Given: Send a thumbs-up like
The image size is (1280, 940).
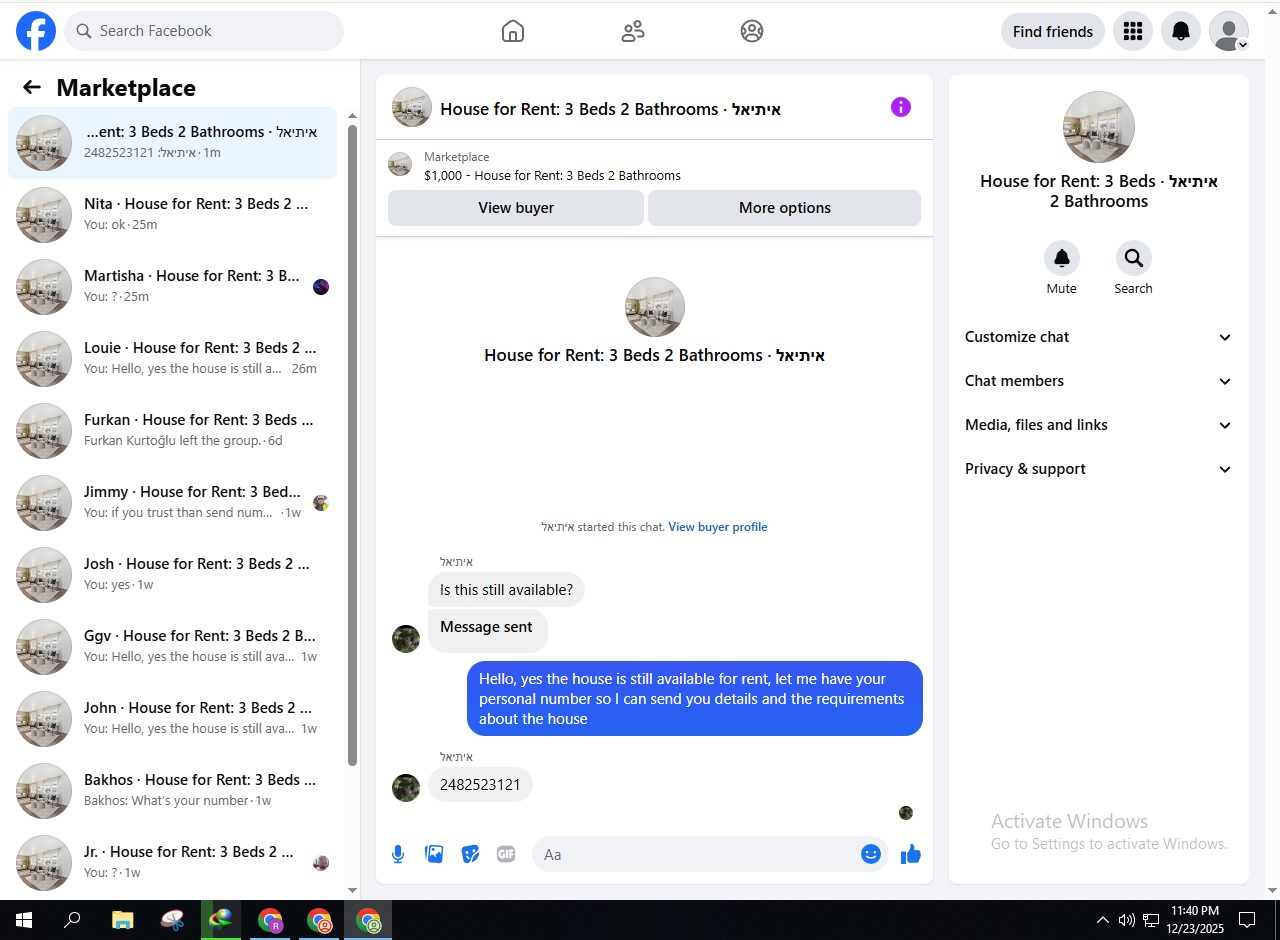Looking at the screenshot, I should [910, 854].
